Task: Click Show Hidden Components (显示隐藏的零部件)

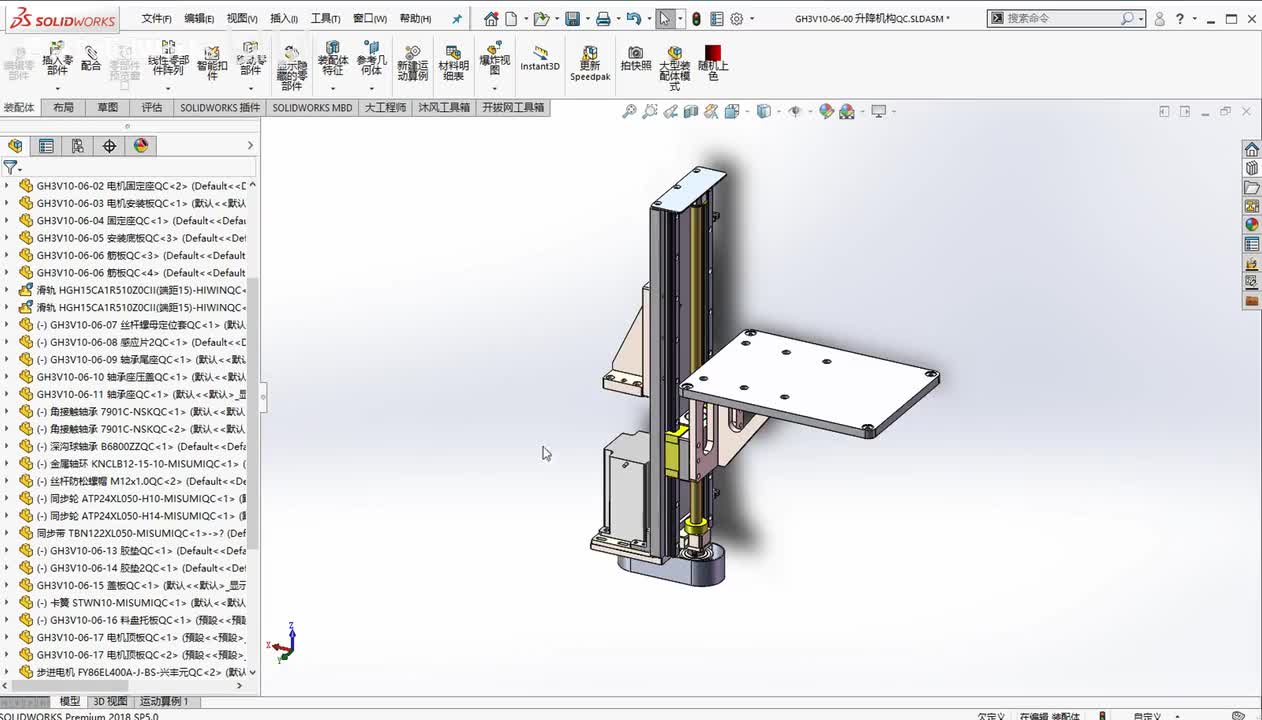Action: click(x=291, y=68)
